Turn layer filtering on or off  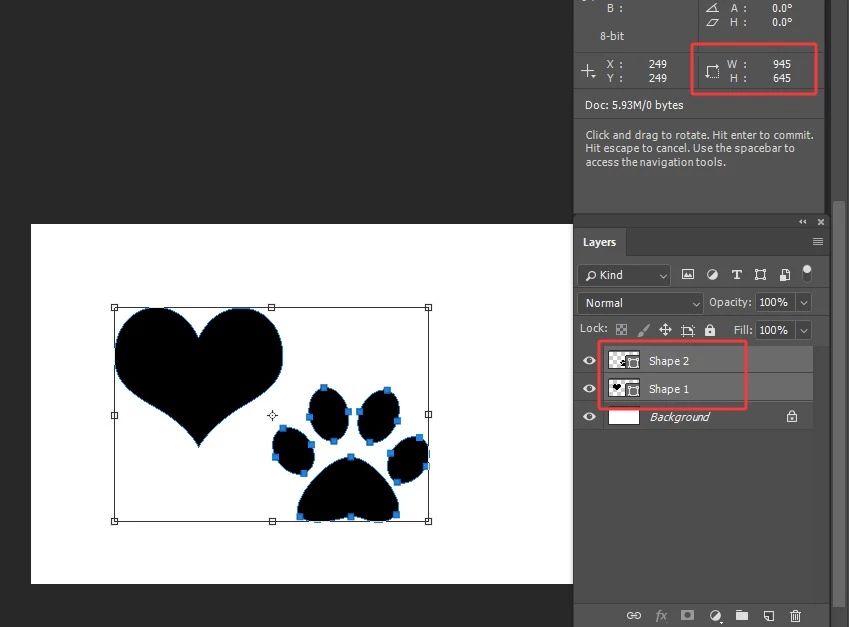click(x=807, y=273)
